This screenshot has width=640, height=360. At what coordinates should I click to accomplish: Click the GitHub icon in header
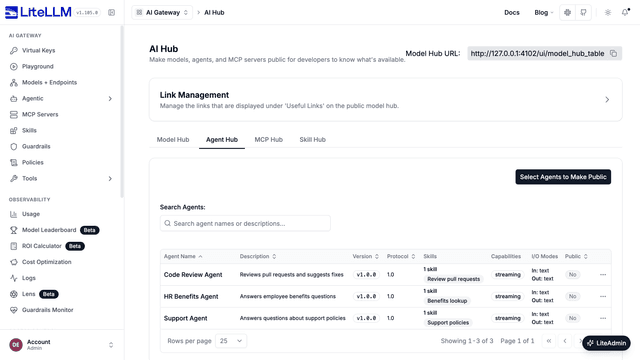click(584, 13)
